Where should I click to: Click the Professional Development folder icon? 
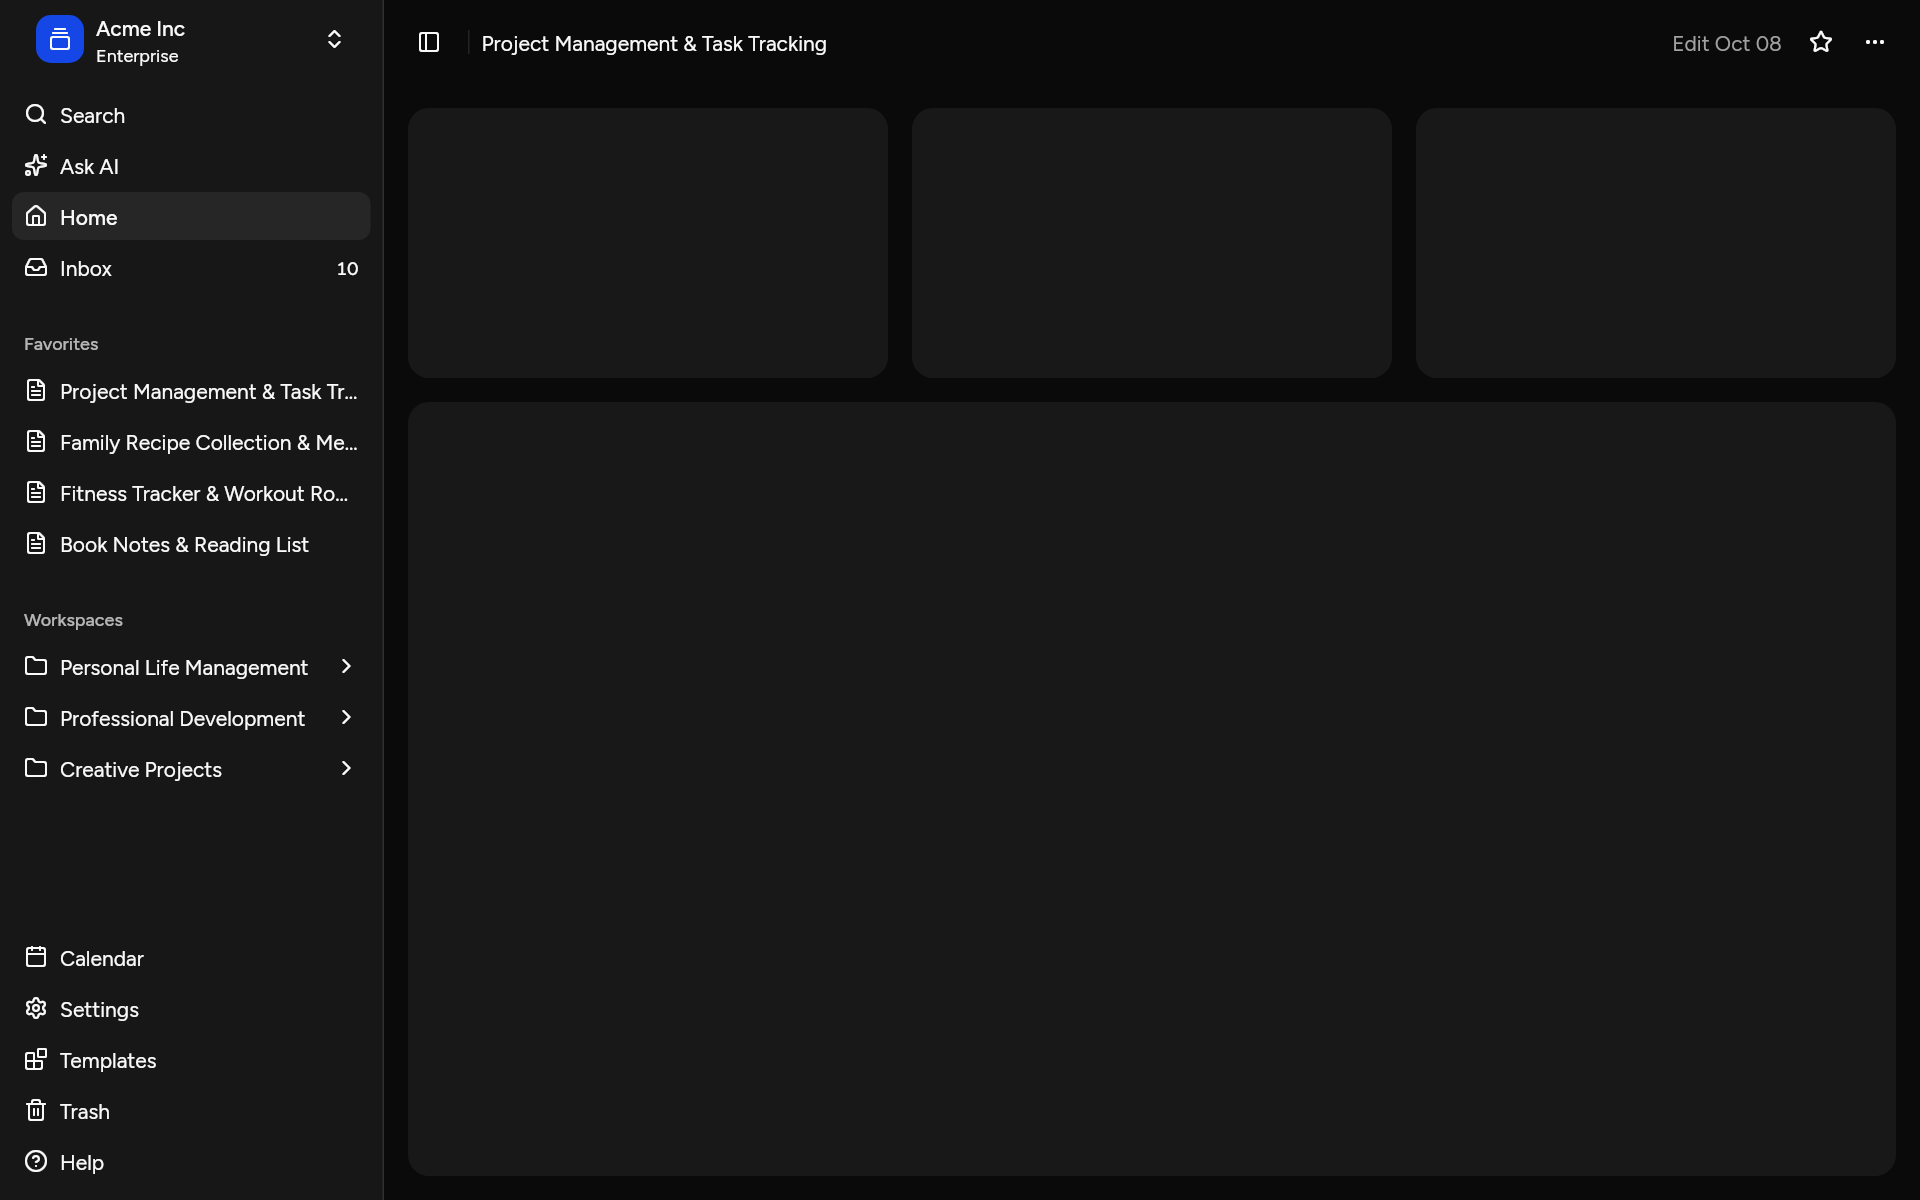[36, 718]
